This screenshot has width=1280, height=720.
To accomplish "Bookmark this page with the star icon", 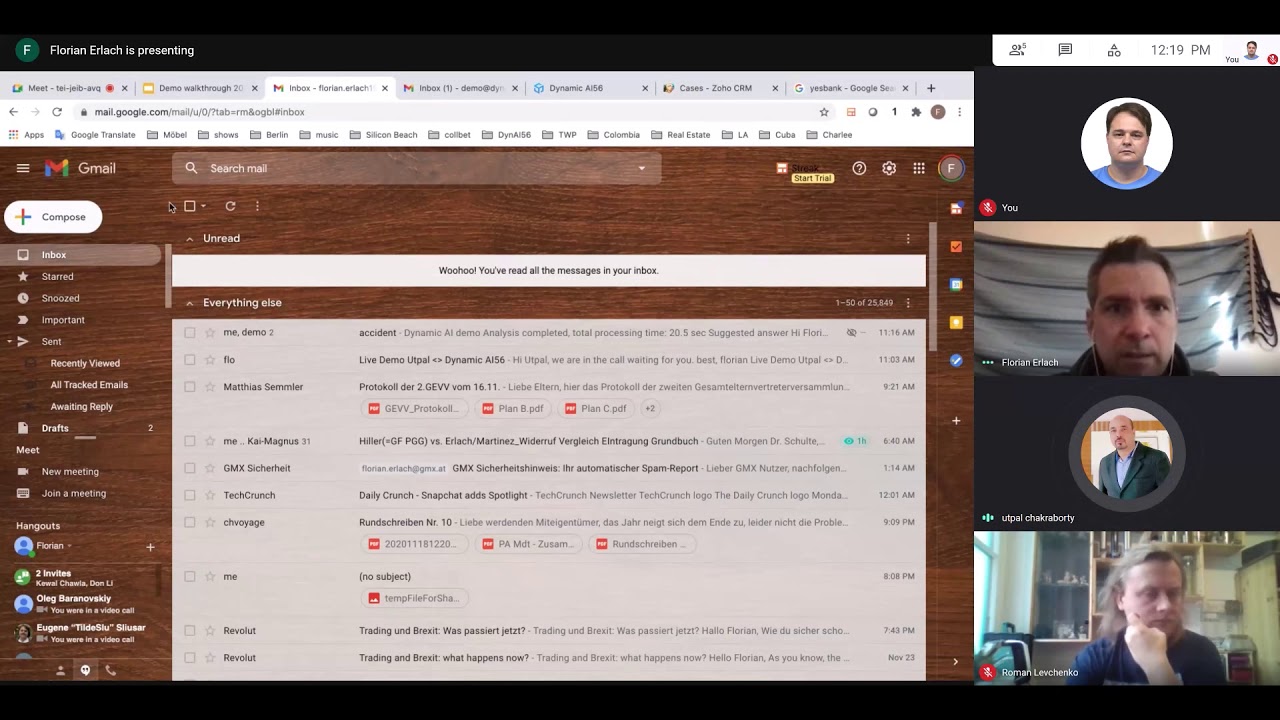I will click(824, 112).
